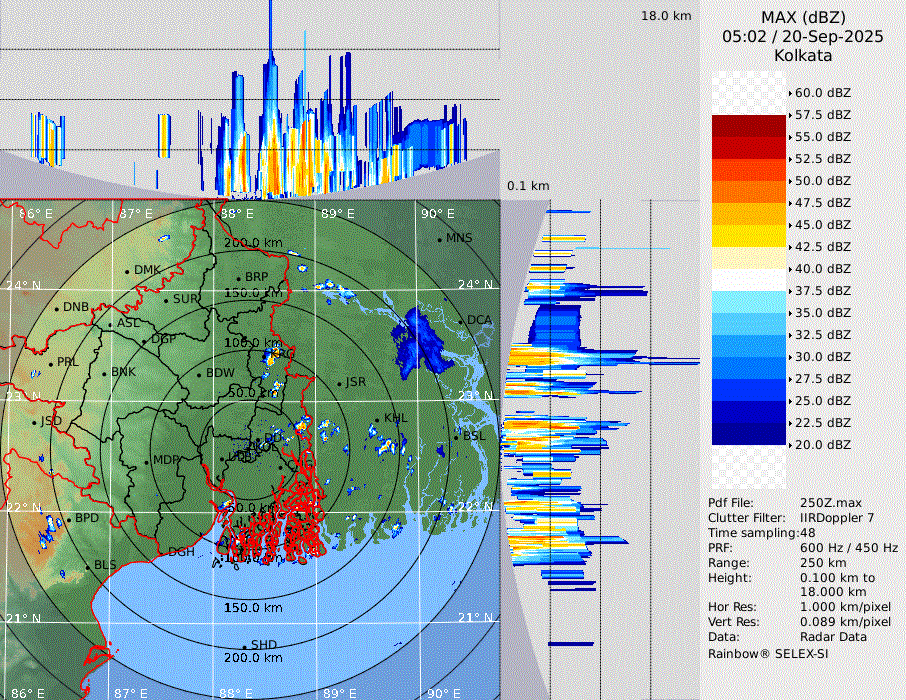Click the Rainbow SELEX-SI footer text
The width and height of the screenshot is (906, 700).
pyautogui.click(x=768, y=653)
